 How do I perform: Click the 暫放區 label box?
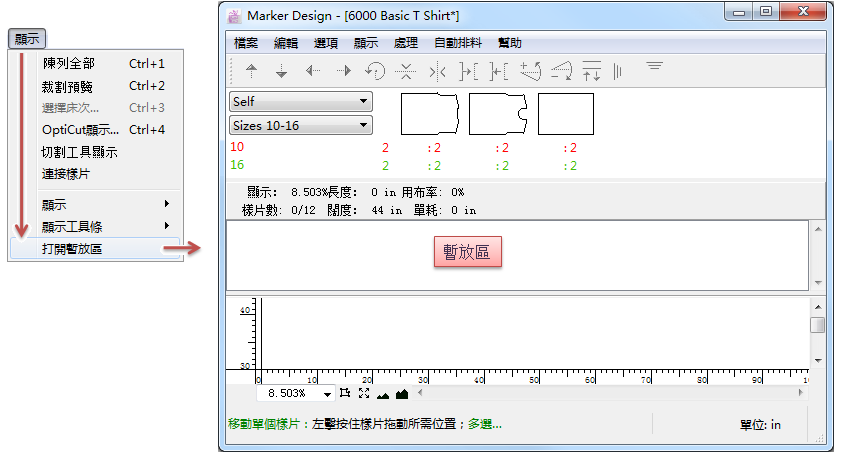coord(467,253)
